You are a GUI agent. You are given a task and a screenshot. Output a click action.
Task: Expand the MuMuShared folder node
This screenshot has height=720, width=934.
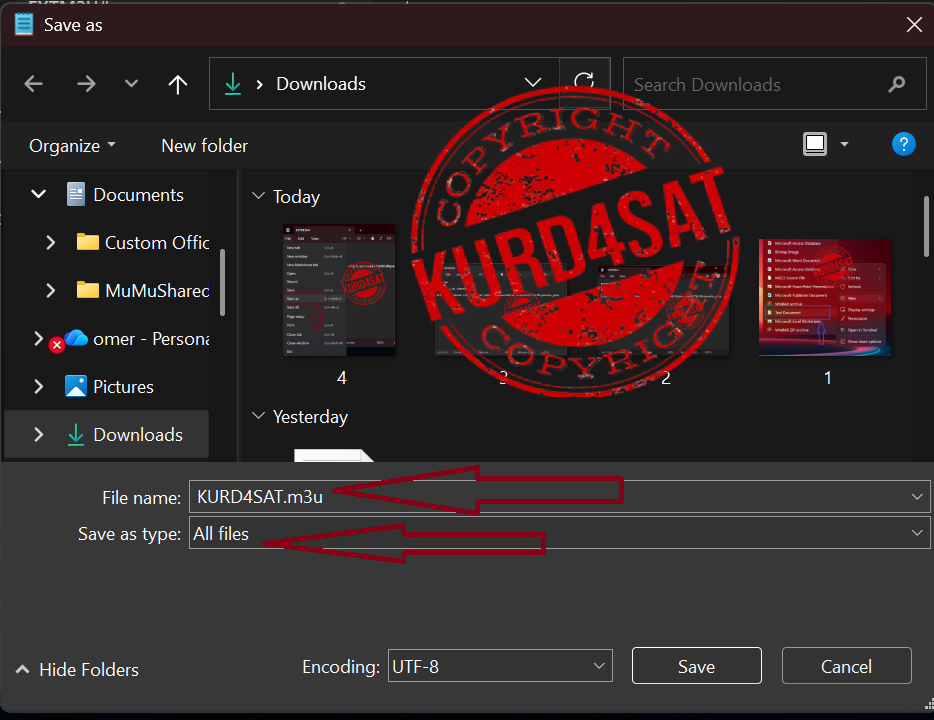[51, 290]
